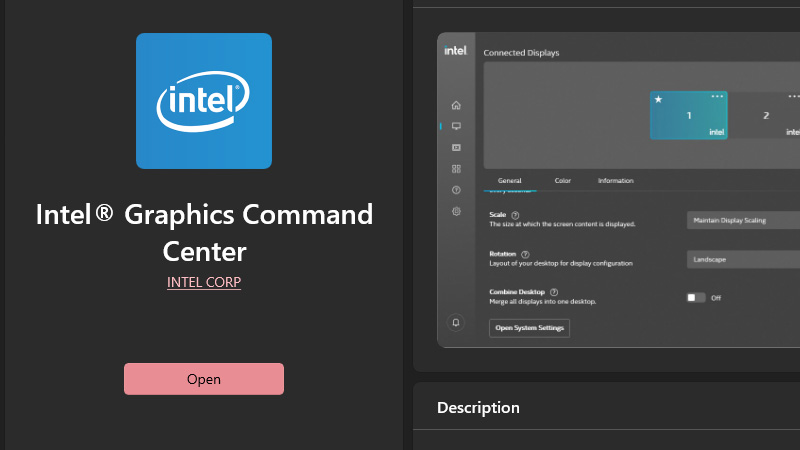Switch to the Information tab

click(x=616, y=181)
